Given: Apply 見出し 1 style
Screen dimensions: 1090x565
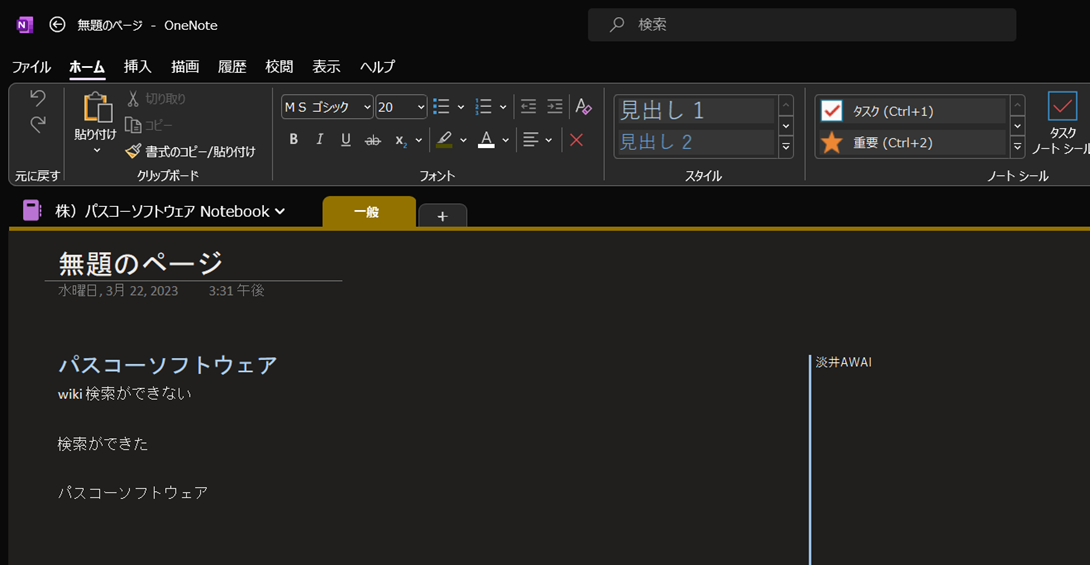Looking at the screenshot, I should (695, 110).
